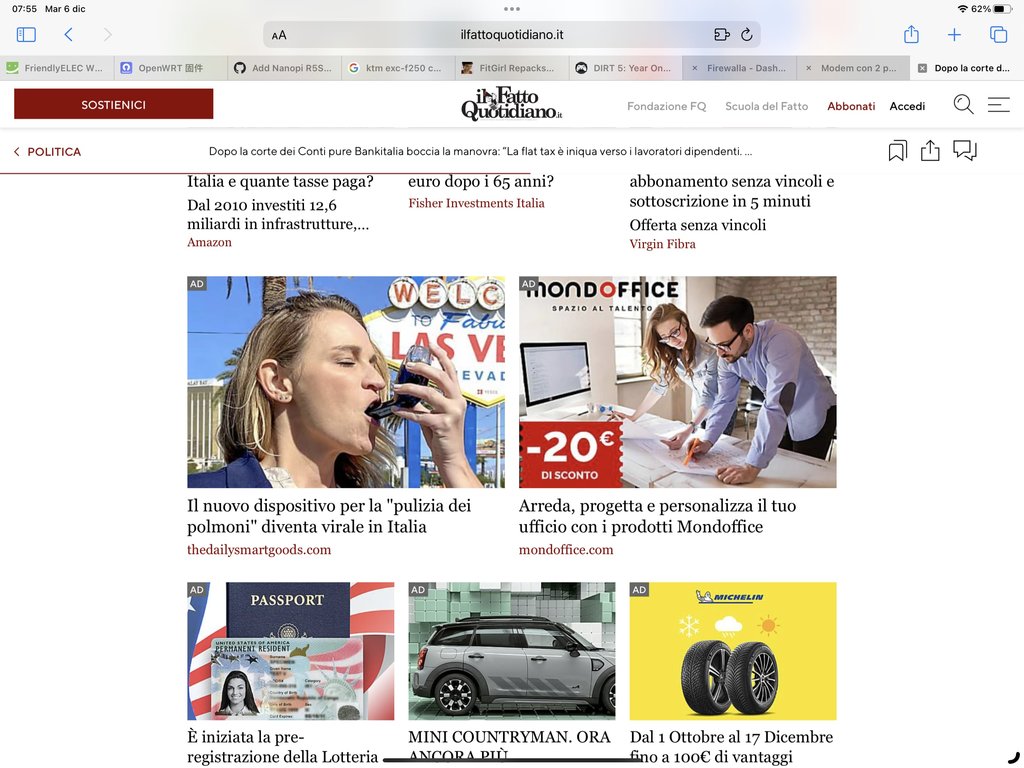Close the Firewalla tab
This screenshot has width=1024, height=768.
point(694,68)
